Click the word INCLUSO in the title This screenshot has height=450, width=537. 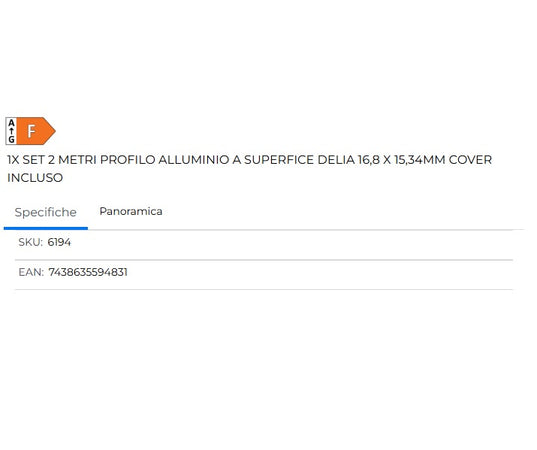tap(35, 178)
